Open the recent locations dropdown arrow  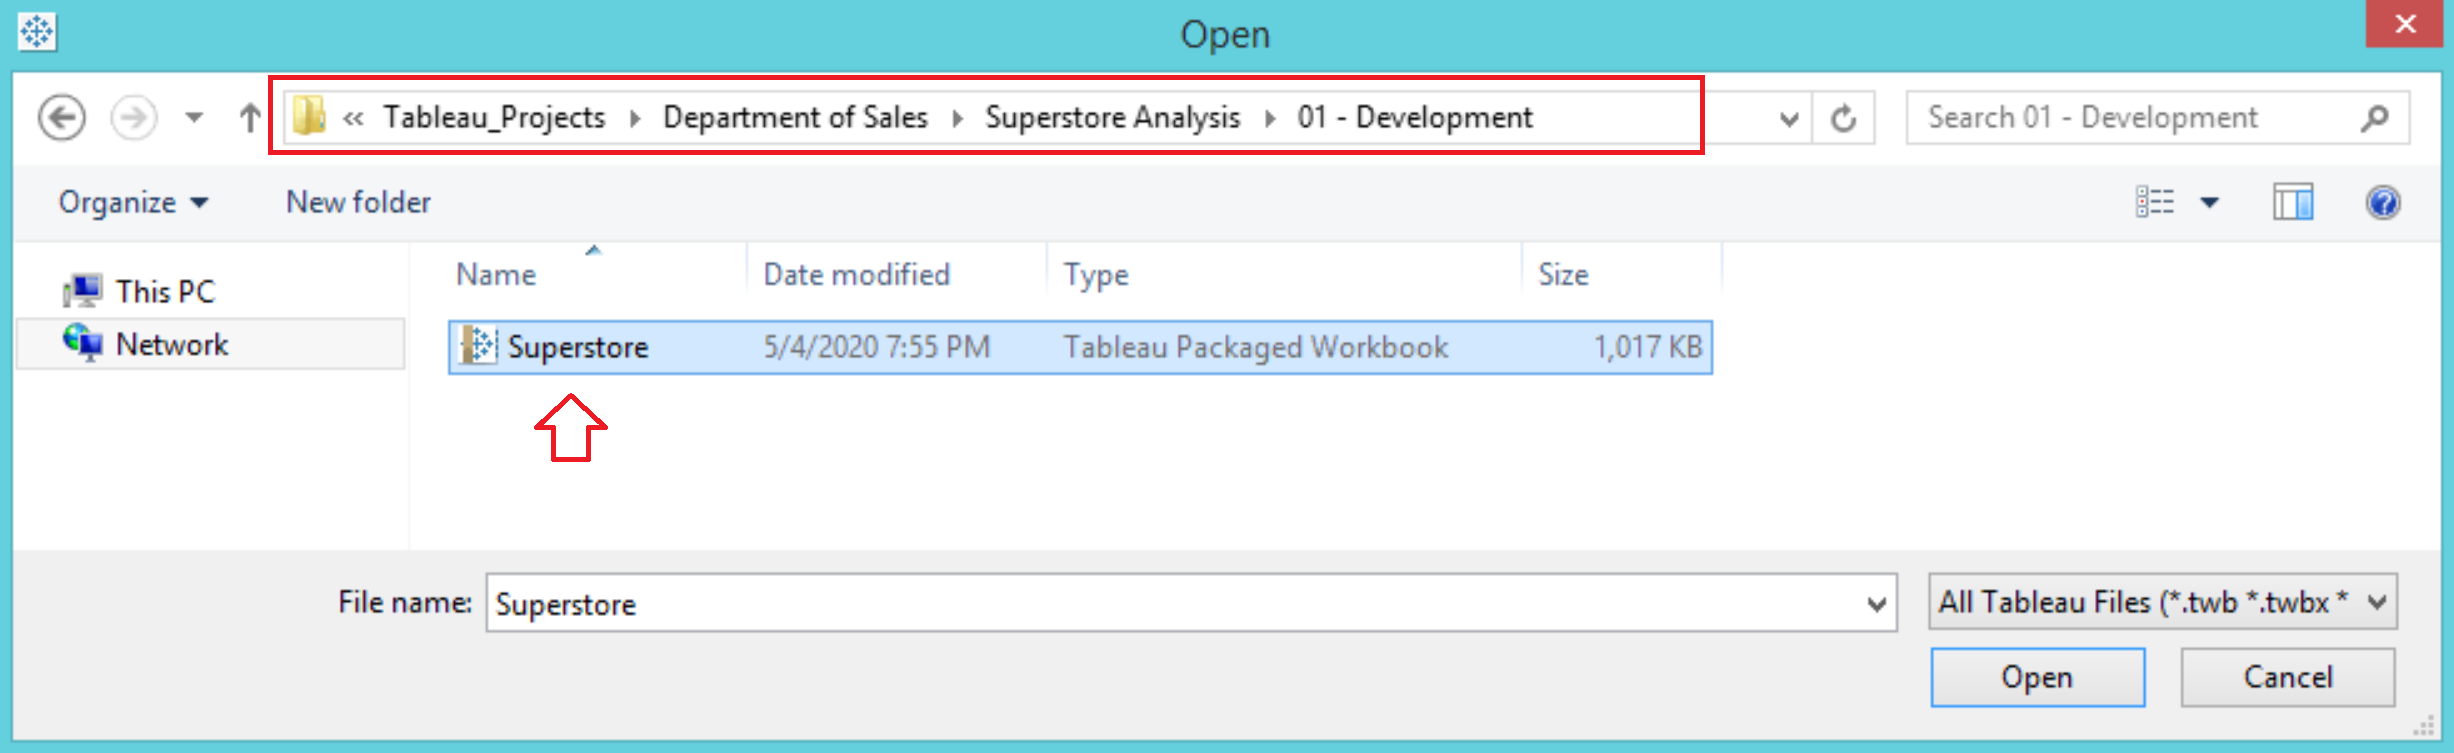click(194, 118)
